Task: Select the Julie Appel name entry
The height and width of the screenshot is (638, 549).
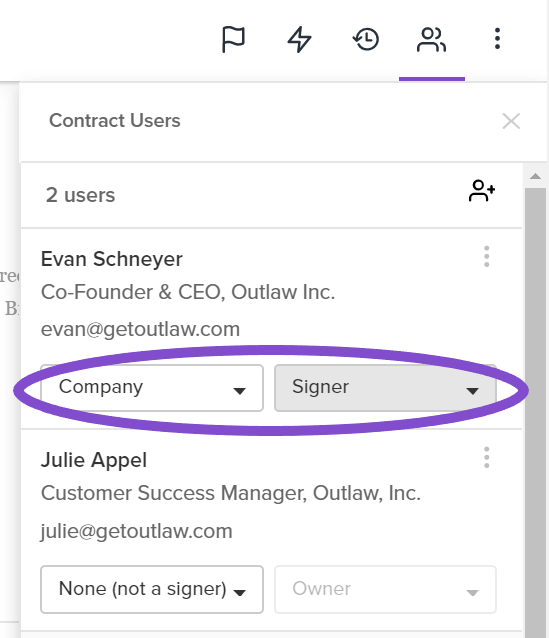Action: coord(94,460)
